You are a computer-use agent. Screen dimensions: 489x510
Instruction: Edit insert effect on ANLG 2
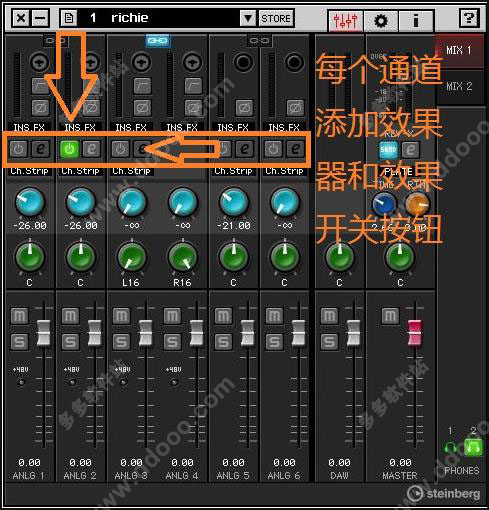pos(91,149)
